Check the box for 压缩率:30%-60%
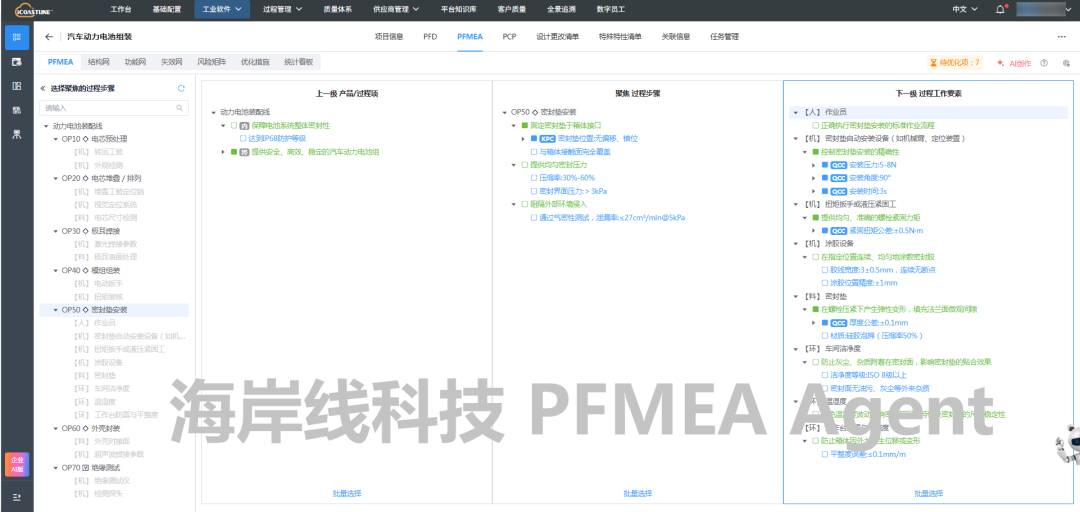 click(534, 178)
